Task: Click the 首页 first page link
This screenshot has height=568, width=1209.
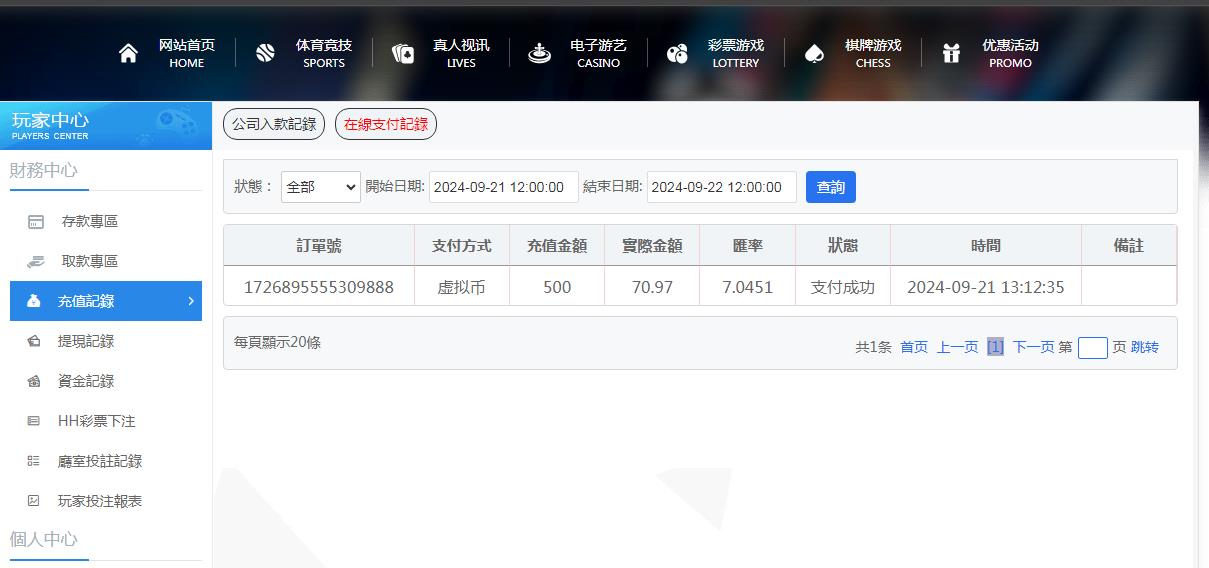Action: (914, 347)
